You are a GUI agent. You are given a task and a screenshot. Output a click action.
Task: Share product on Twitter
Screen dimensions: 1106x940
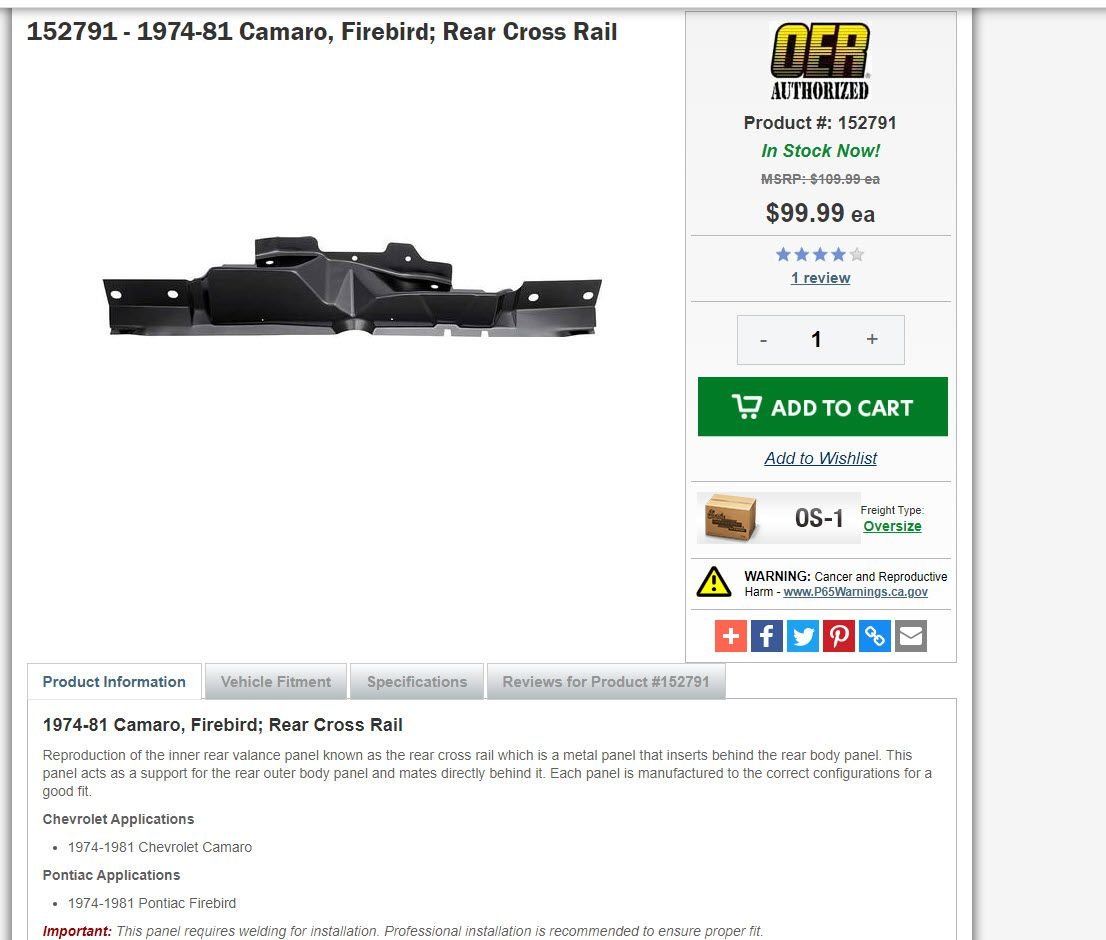802,636
